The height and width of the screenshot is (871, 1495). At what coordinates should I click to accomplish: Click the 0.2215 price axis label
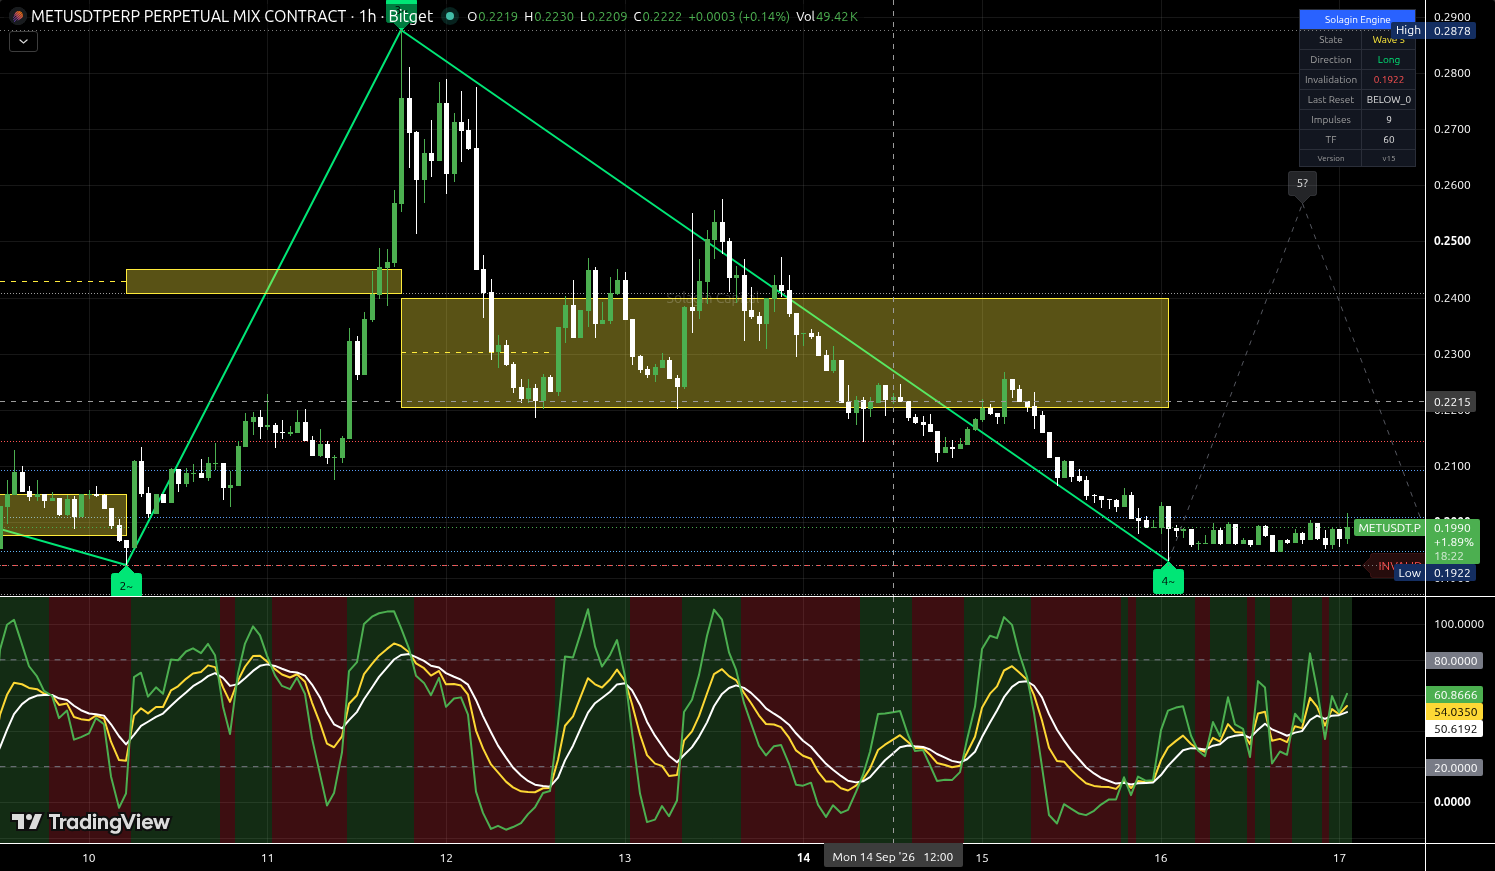(1452, 402)
